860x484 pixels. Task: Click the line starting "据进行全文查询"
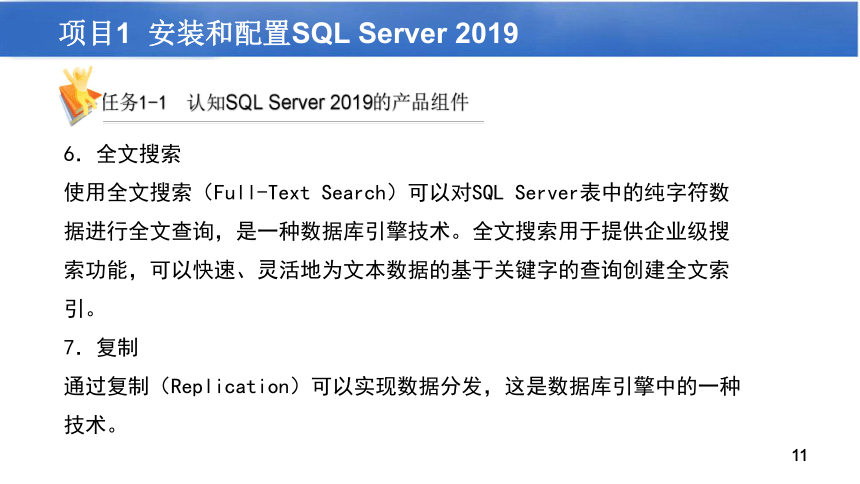click(397, 231)
